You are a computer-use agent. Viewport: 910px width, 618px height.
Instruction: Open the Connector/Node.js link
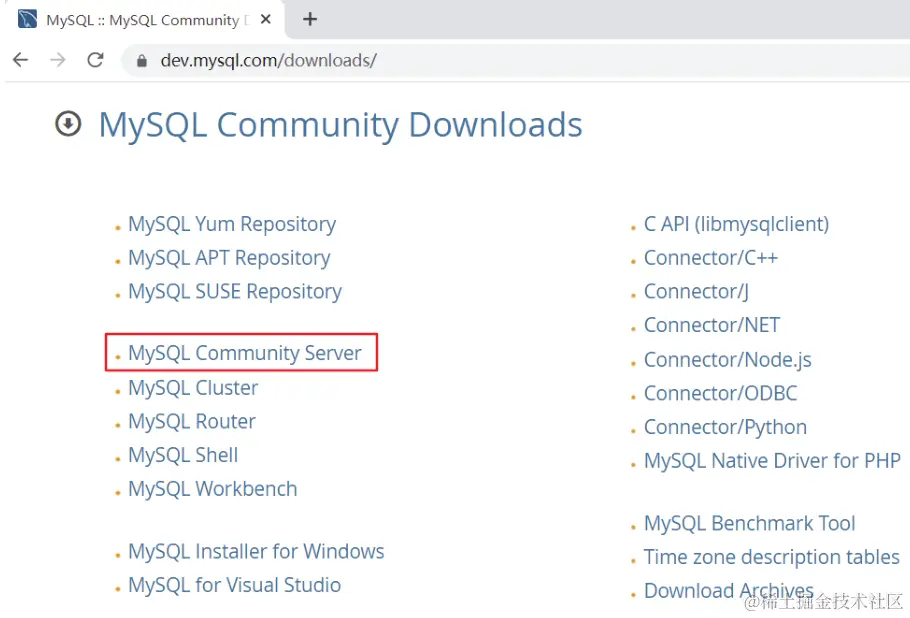[x=727, y=360]
